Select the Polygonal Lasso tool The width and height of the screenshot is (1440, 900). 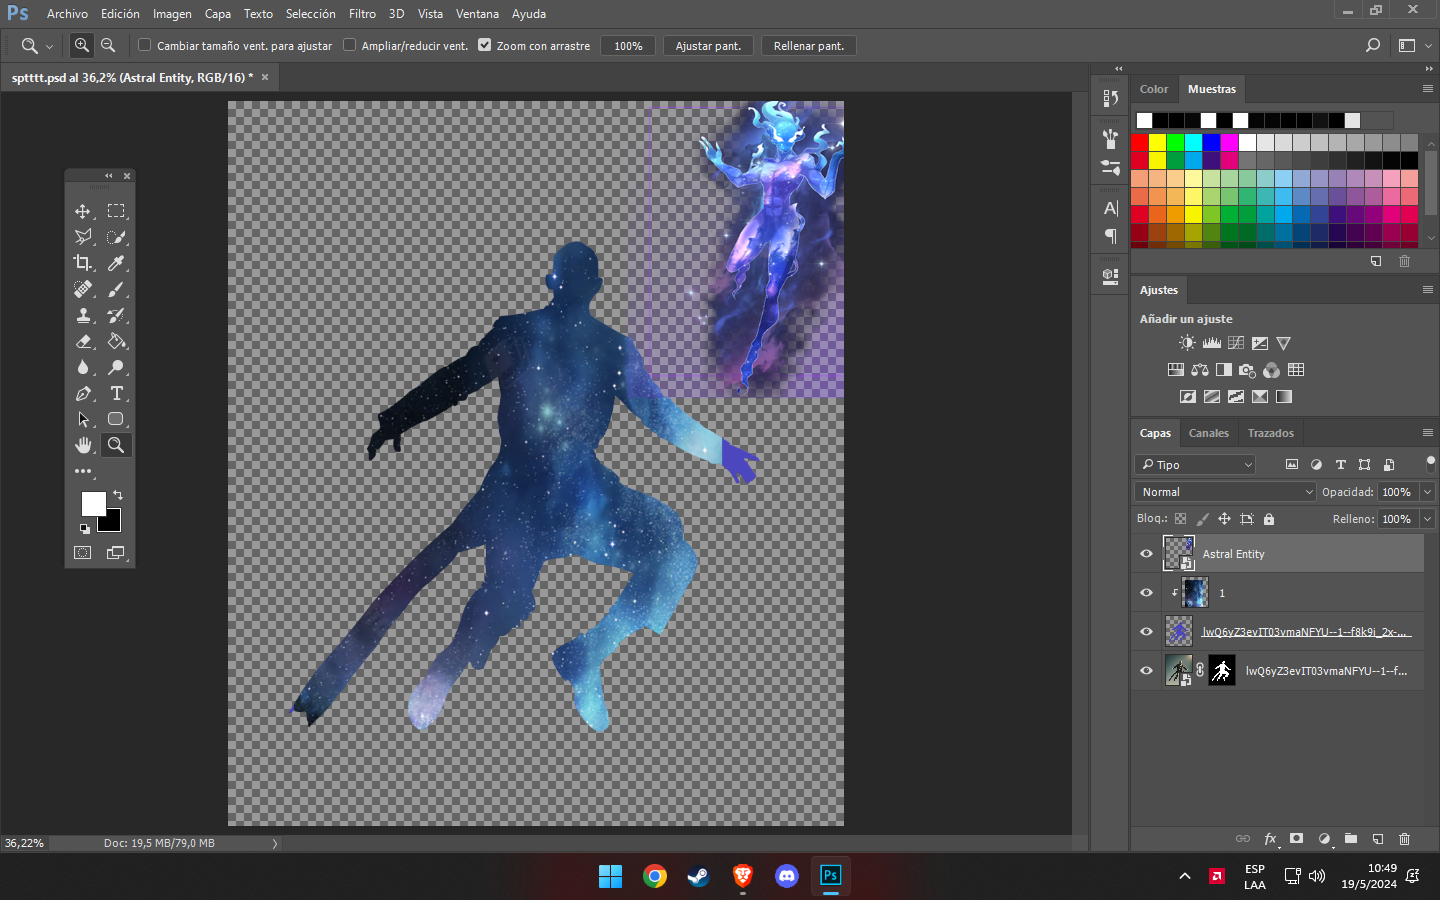[83, 237]
